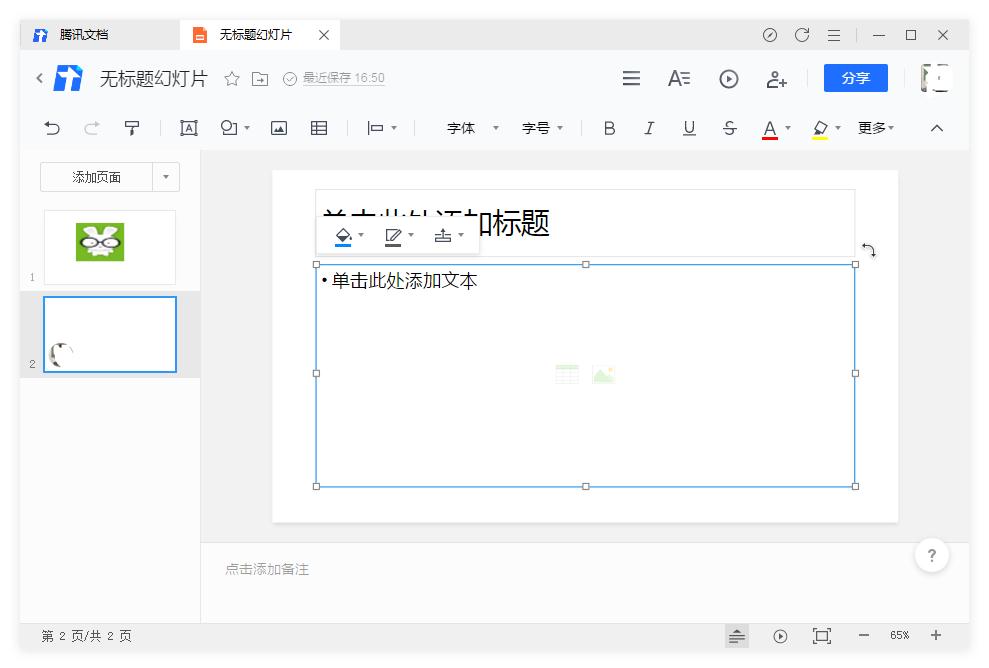Click the 65% zoom level
The width and height of the screenshot is (989, 668).
click(900, 636)
